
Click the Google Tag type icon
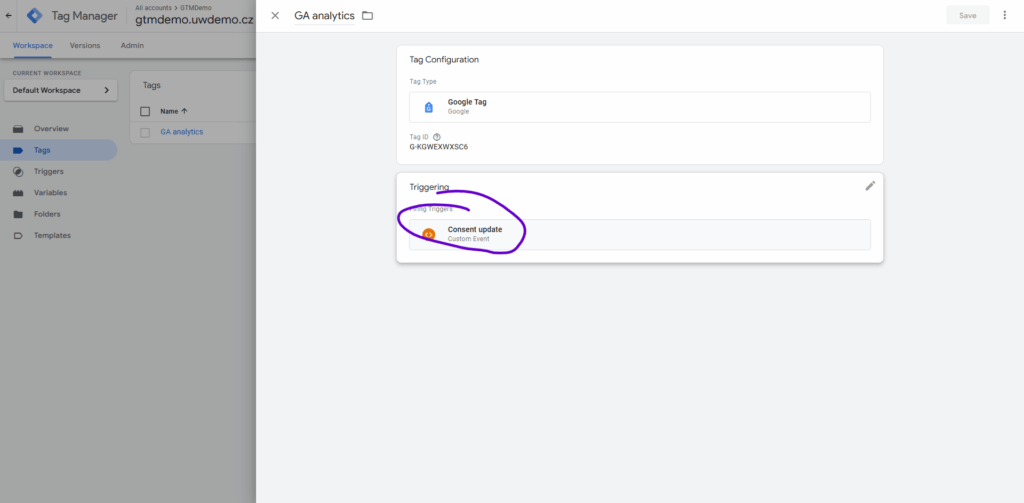[428, 107]
